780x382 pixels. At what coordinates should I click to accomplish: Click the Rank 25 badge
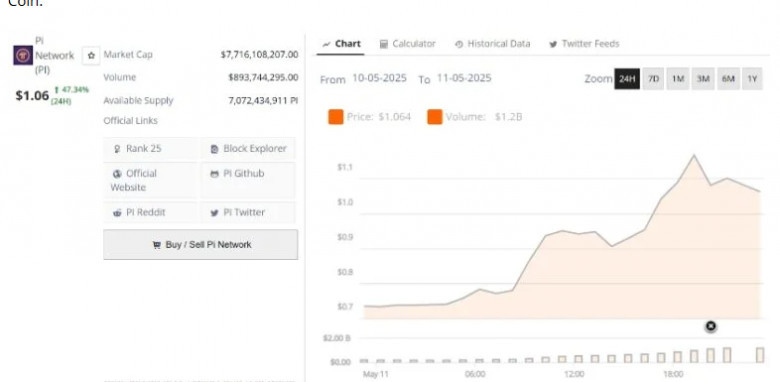pyautogui.click(x=151, y=149)
